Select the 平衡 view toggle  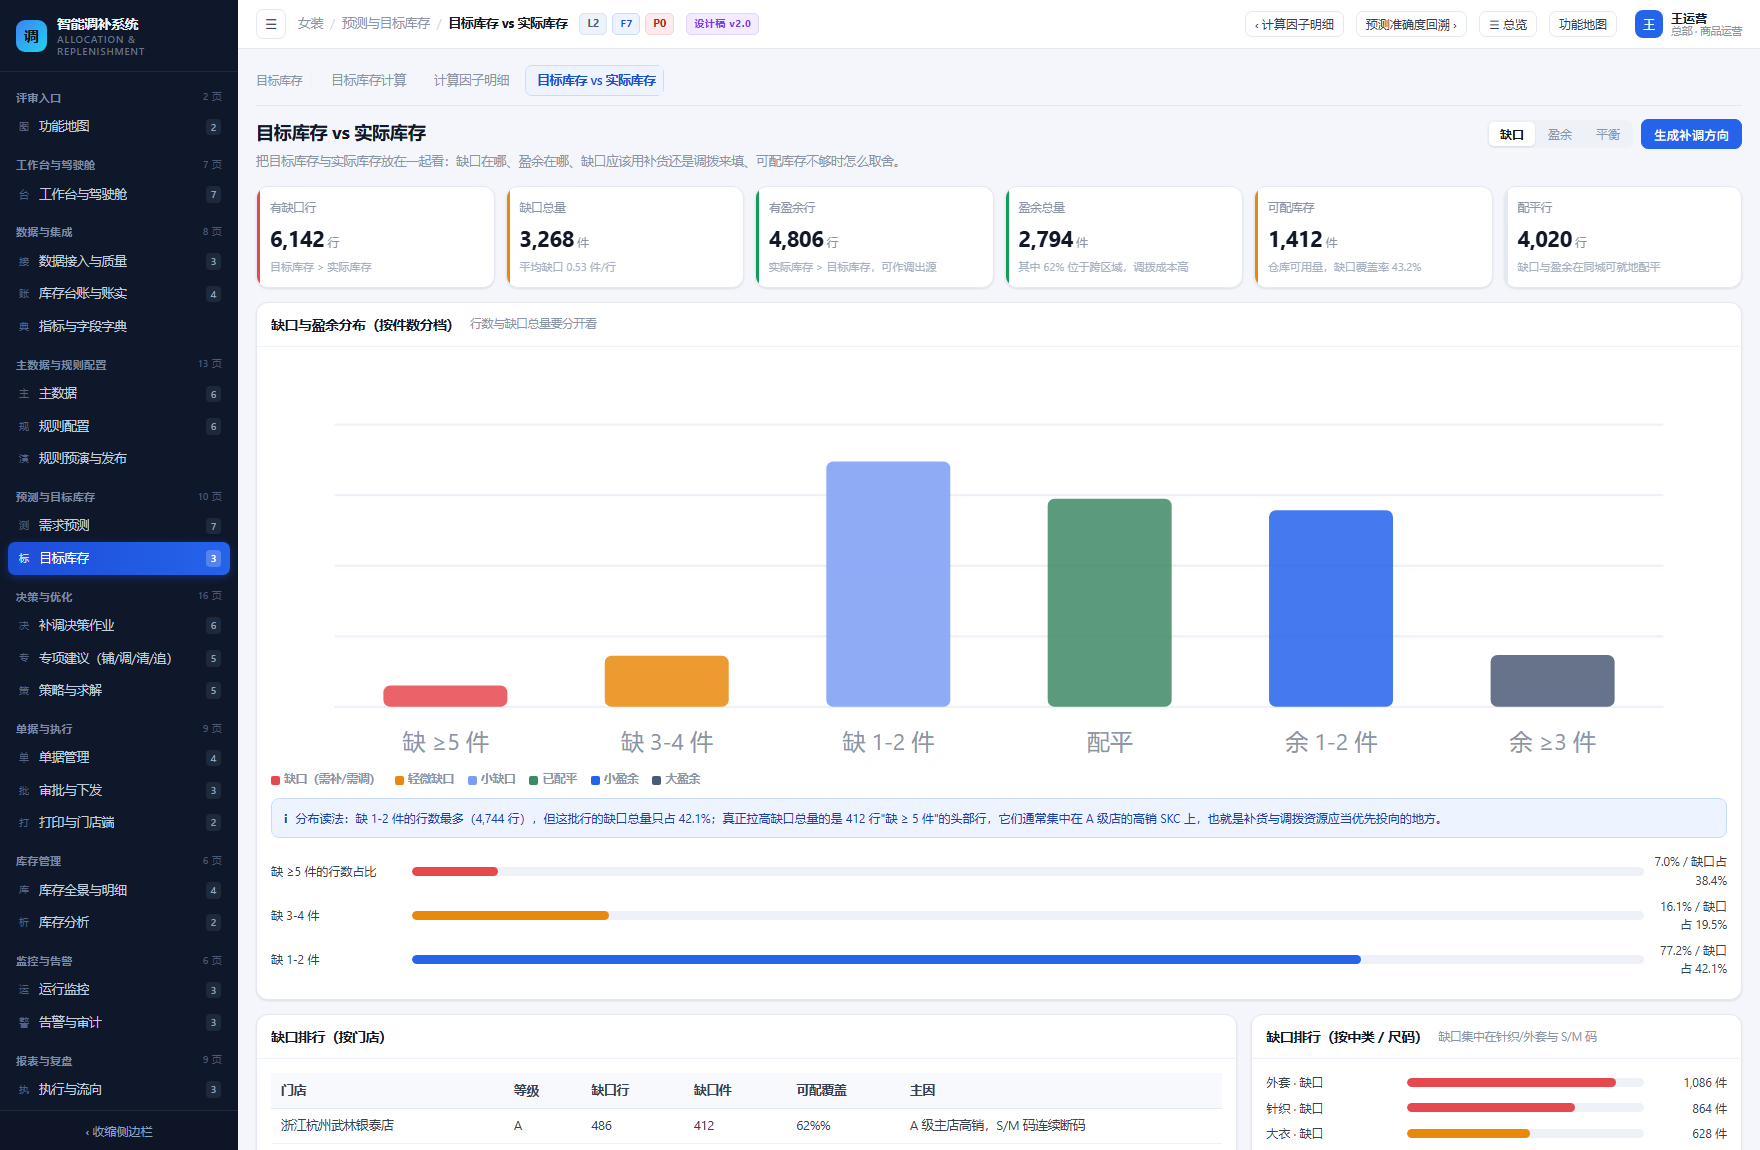pyautogui.click(x=1607, y=134)
